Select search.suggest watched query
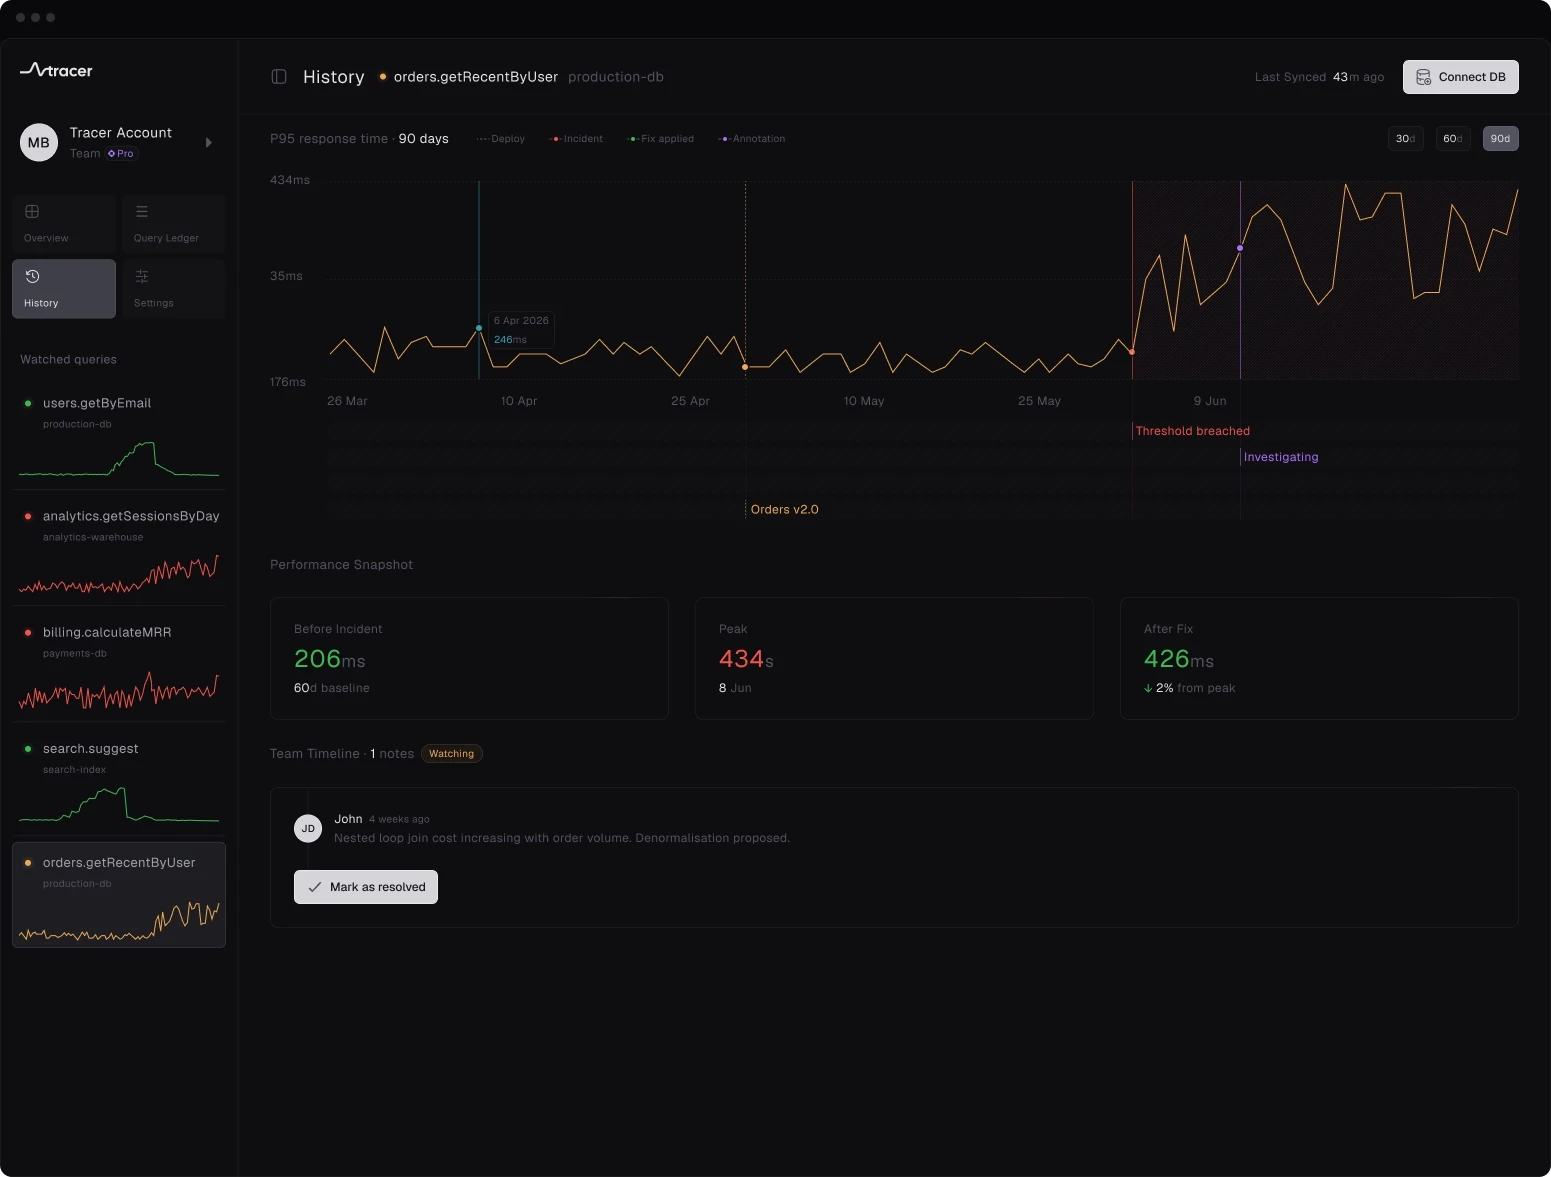Image resolution: width=1551 pixels, height=1177 pixels. (x=119, y=782)
